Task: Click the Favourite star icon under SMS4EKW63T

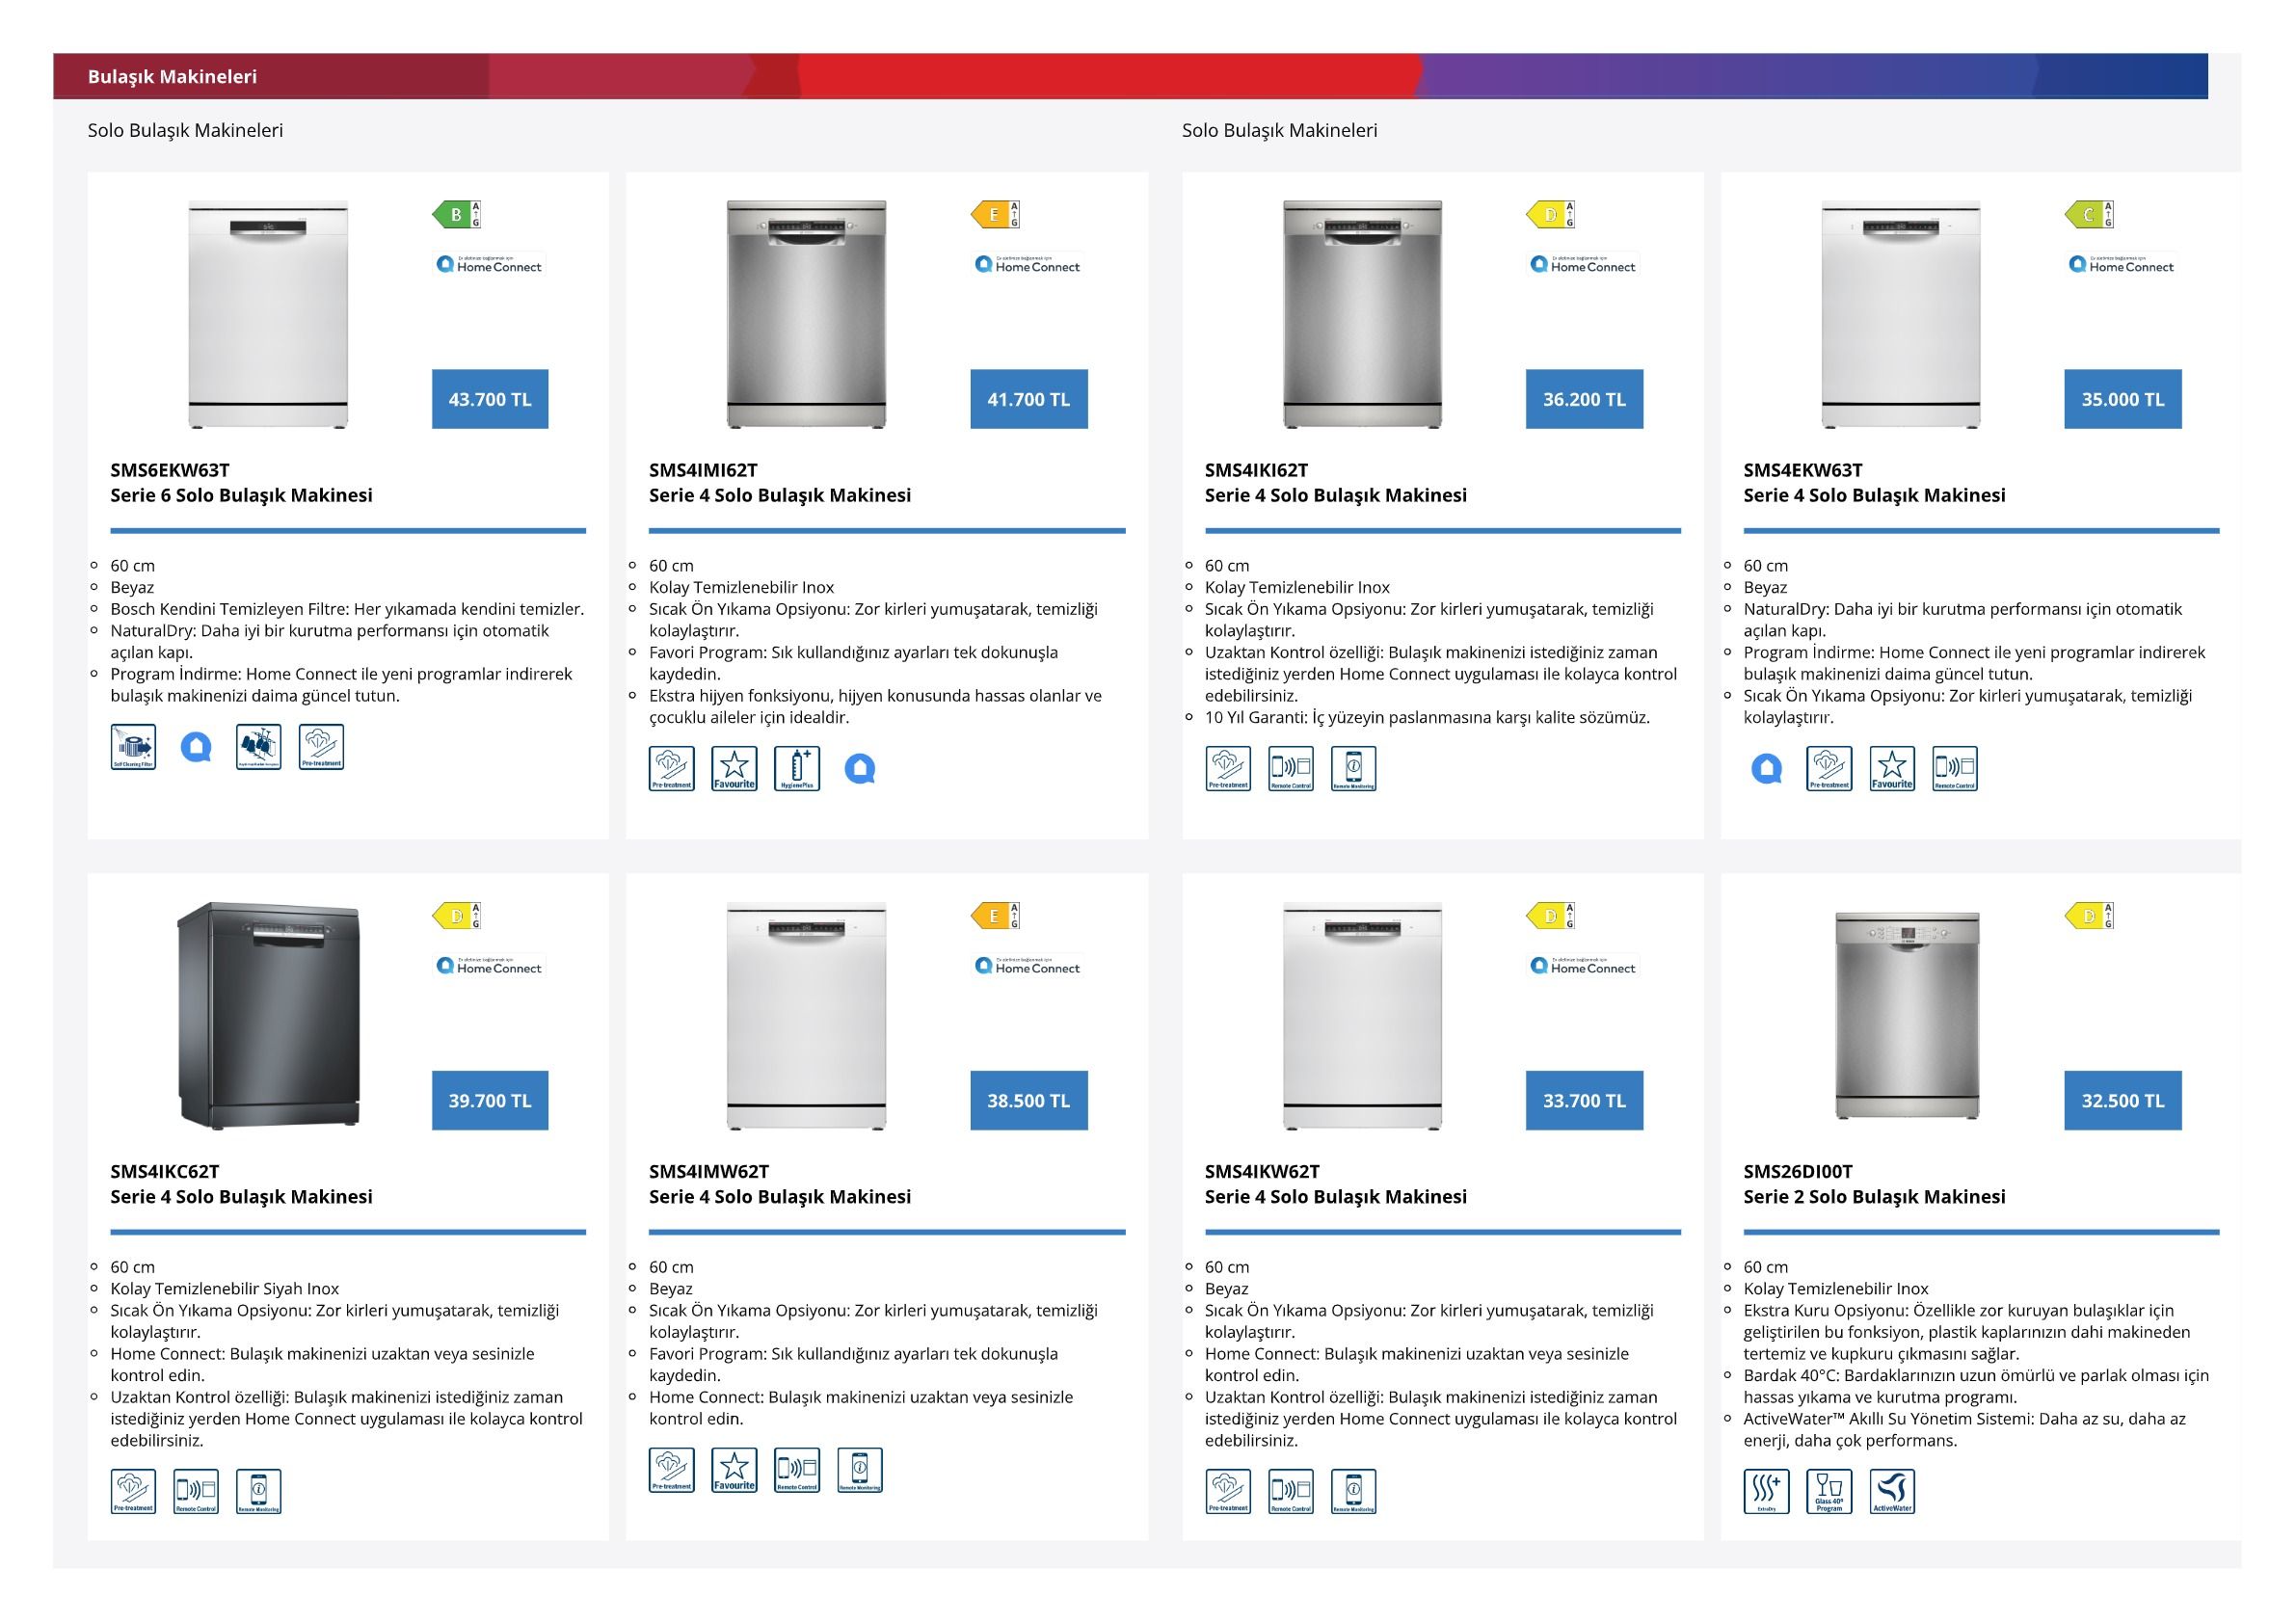Action: pyautogui.click(x=1892, y=769)
